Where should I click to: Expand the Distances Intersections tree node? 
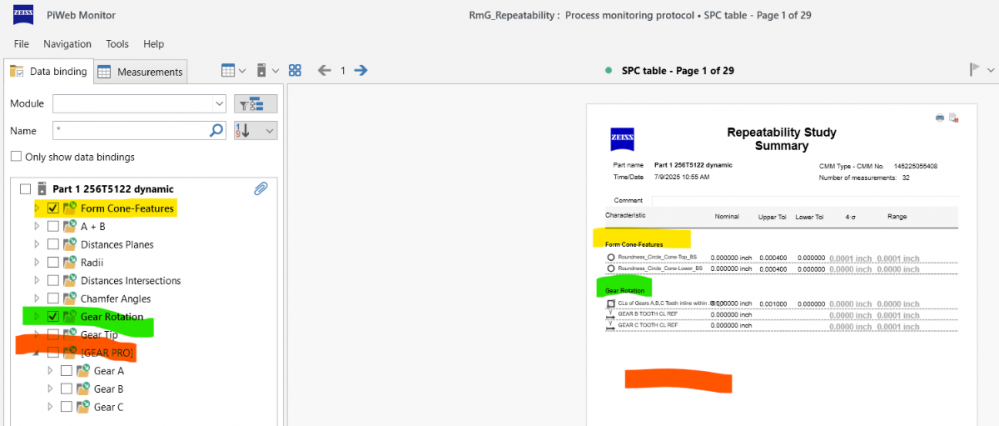[x=37, y=280]
